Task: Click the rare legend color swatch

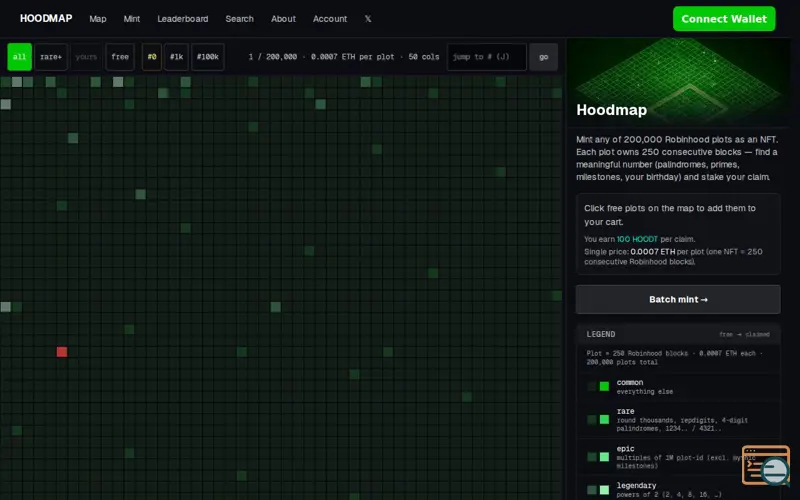Action: [604, 419]
